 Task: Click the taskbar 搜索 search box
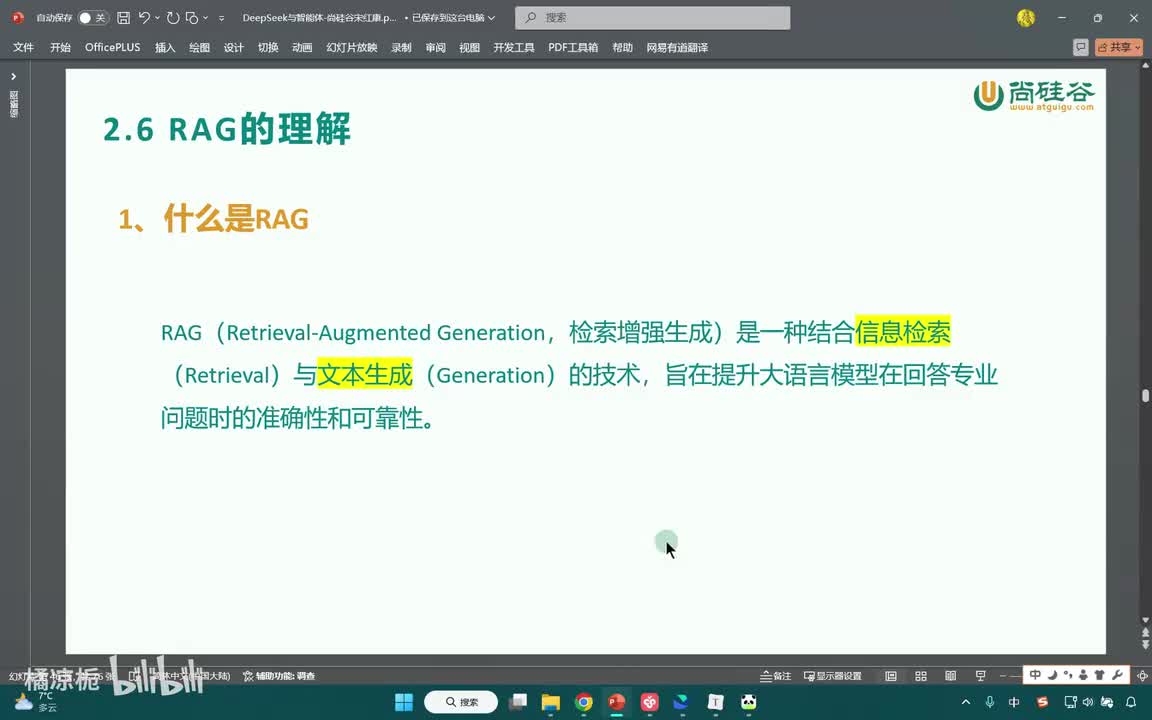click(x=461, y=702)
